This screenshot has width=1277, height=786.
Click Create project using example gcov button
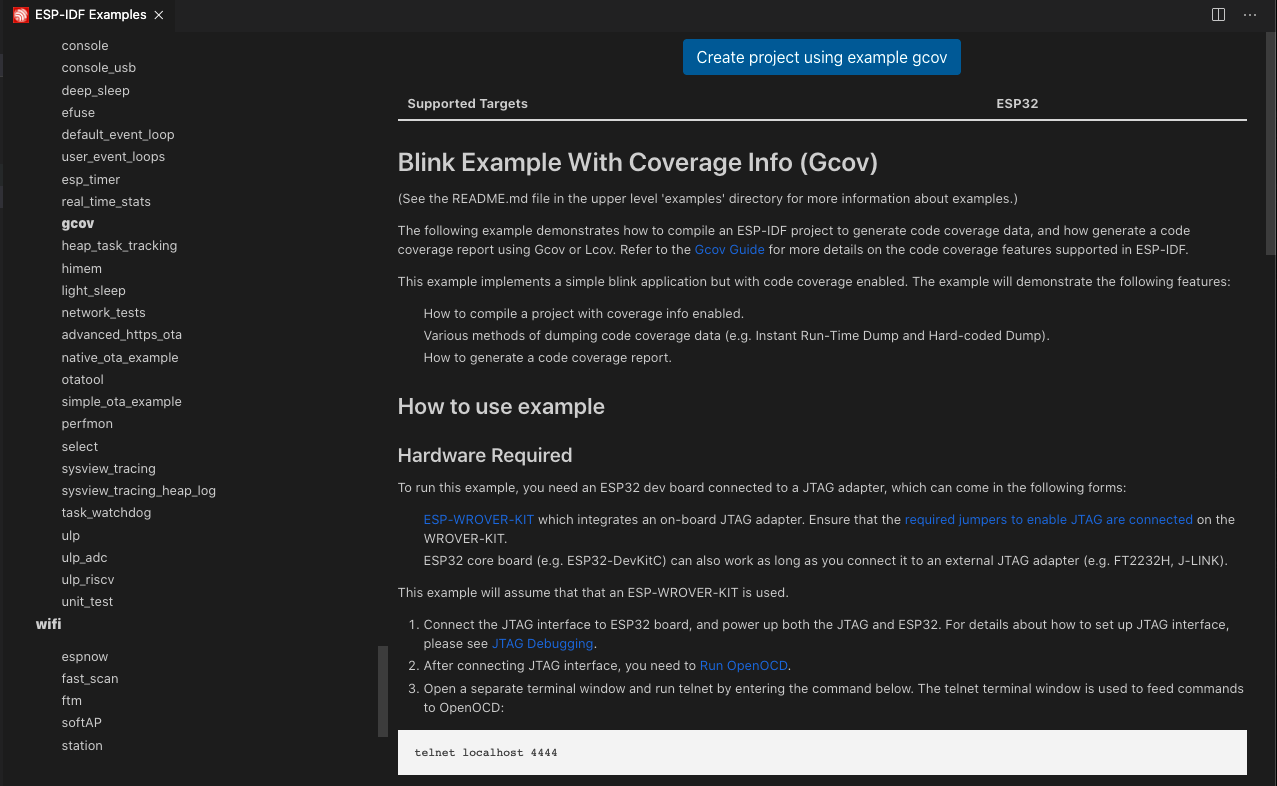(x=821, y=58)
